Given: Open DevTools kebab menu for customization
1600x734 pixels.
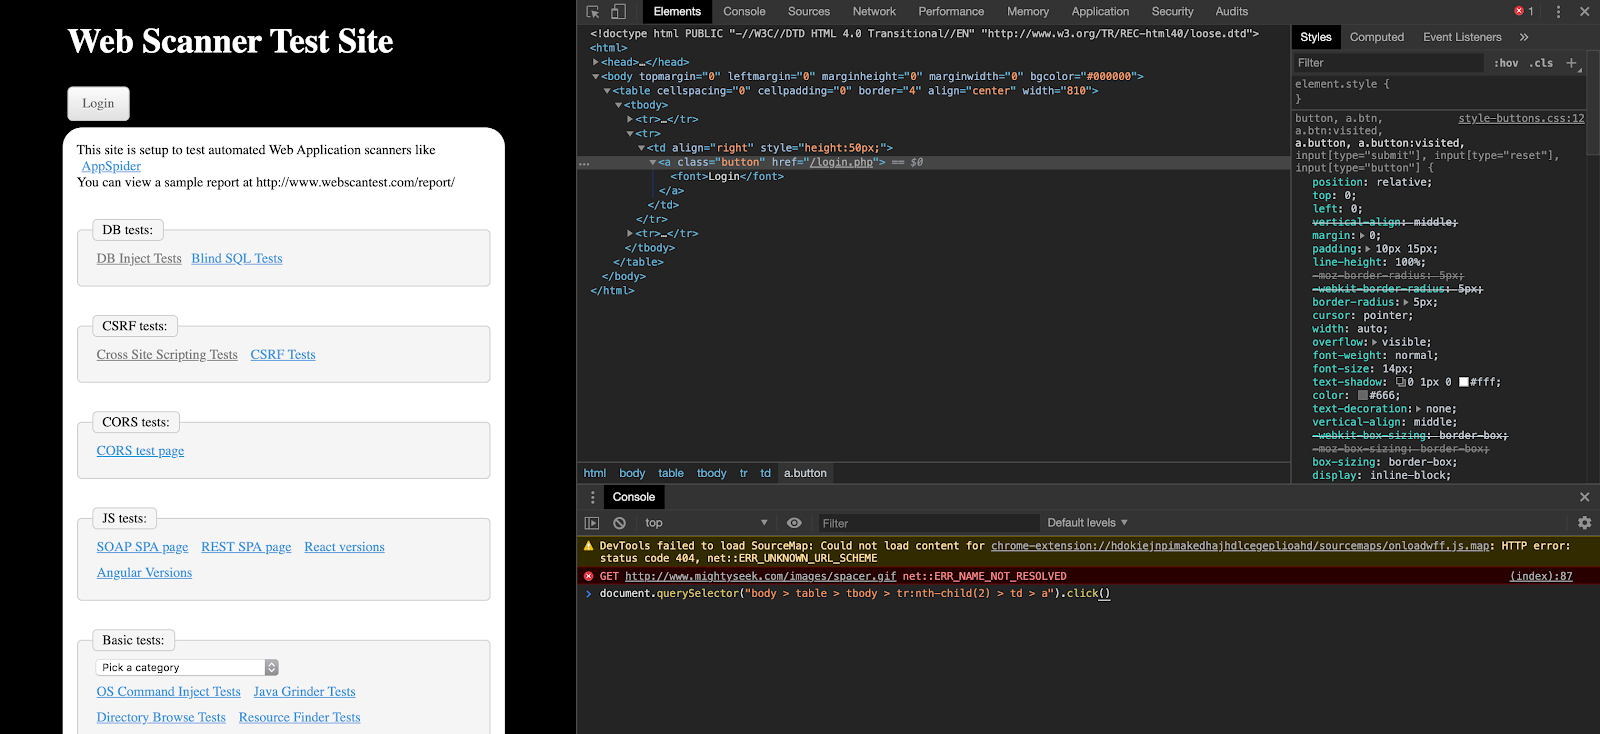Looking at the screenshot, I should tap(1558, 12).
